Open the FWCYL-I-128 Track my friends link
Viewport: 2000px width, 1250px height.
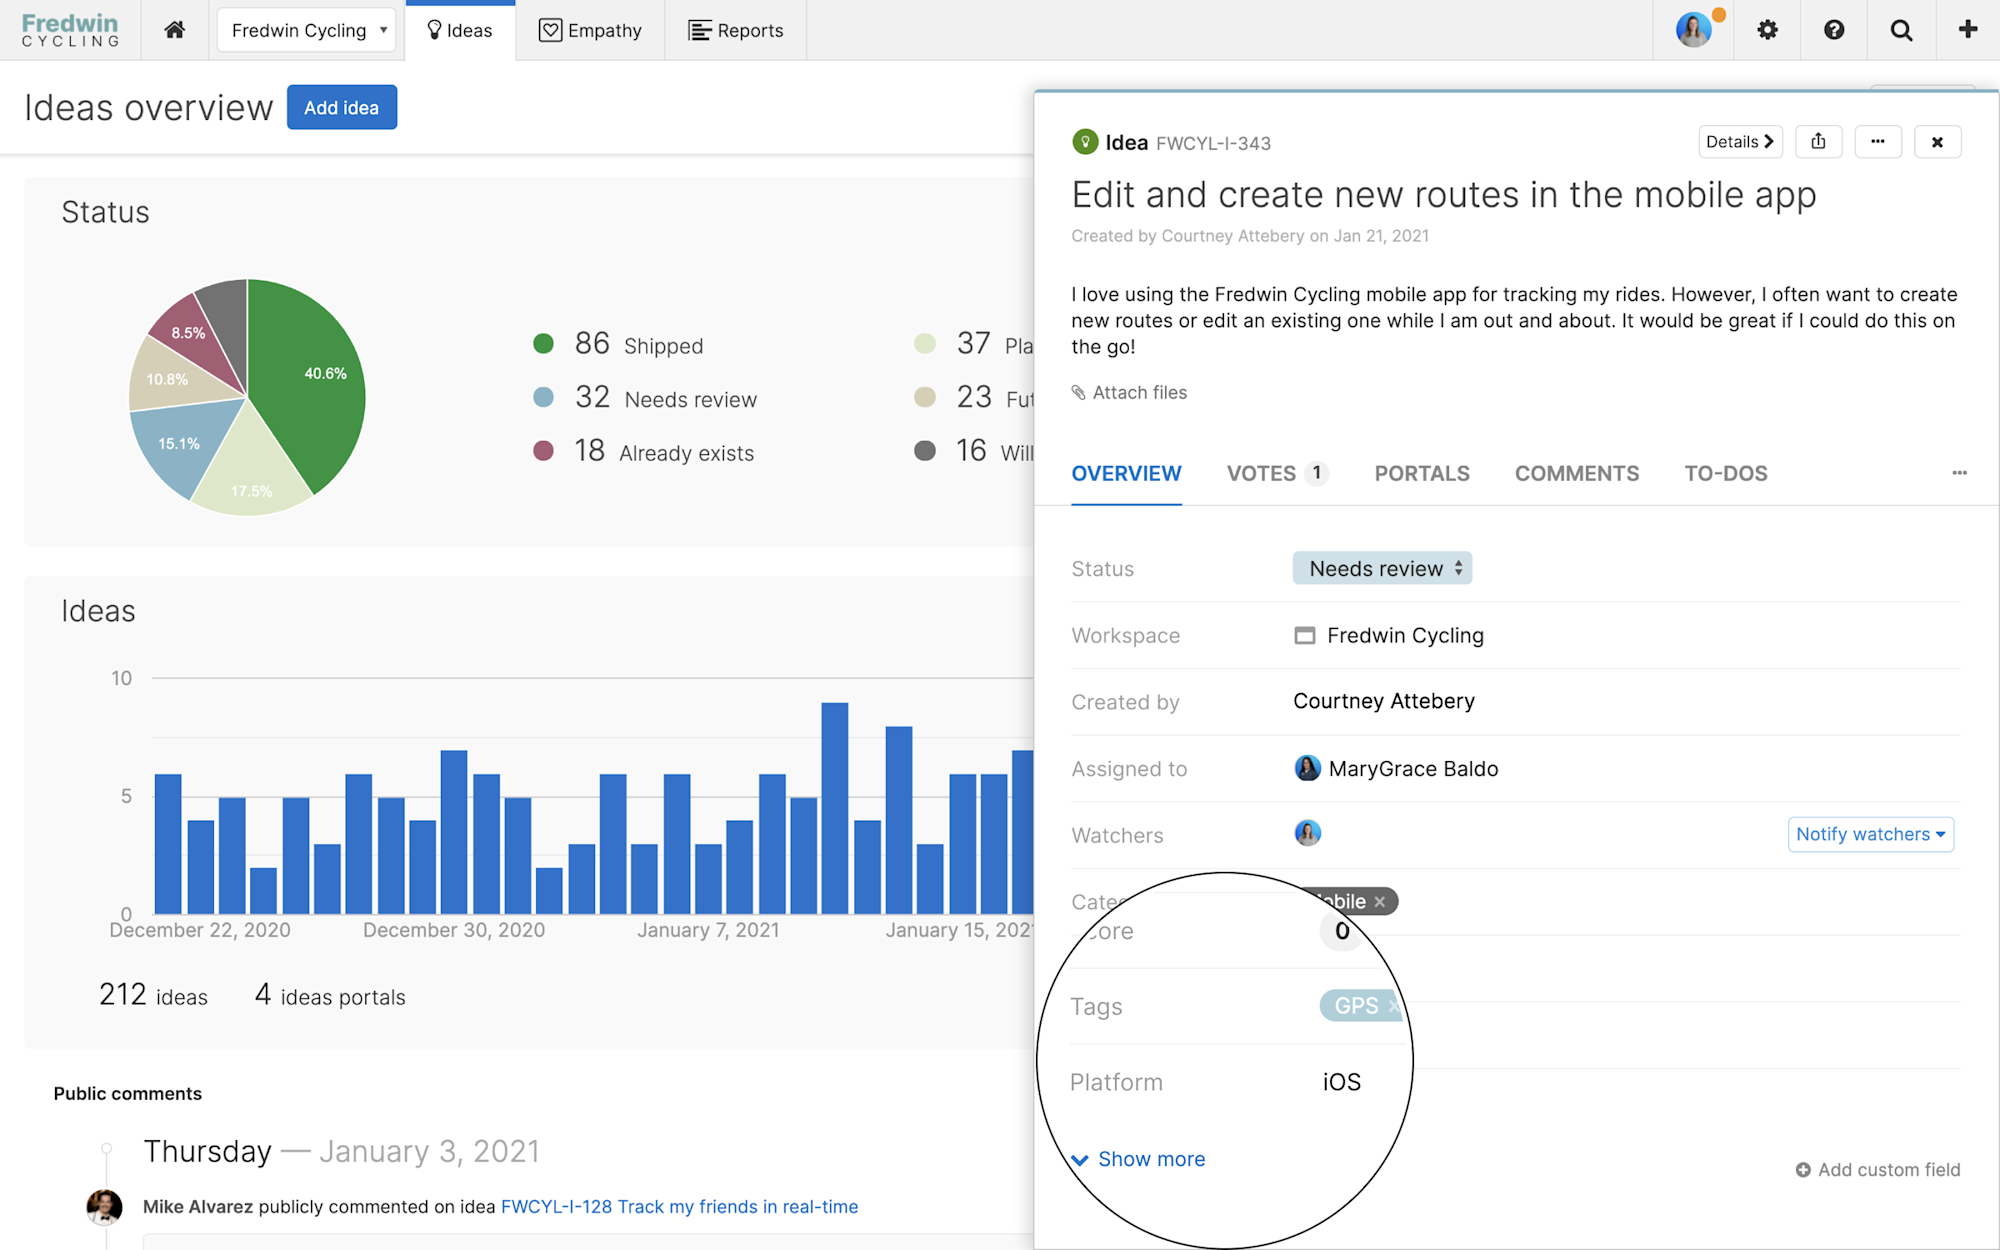679,1207
